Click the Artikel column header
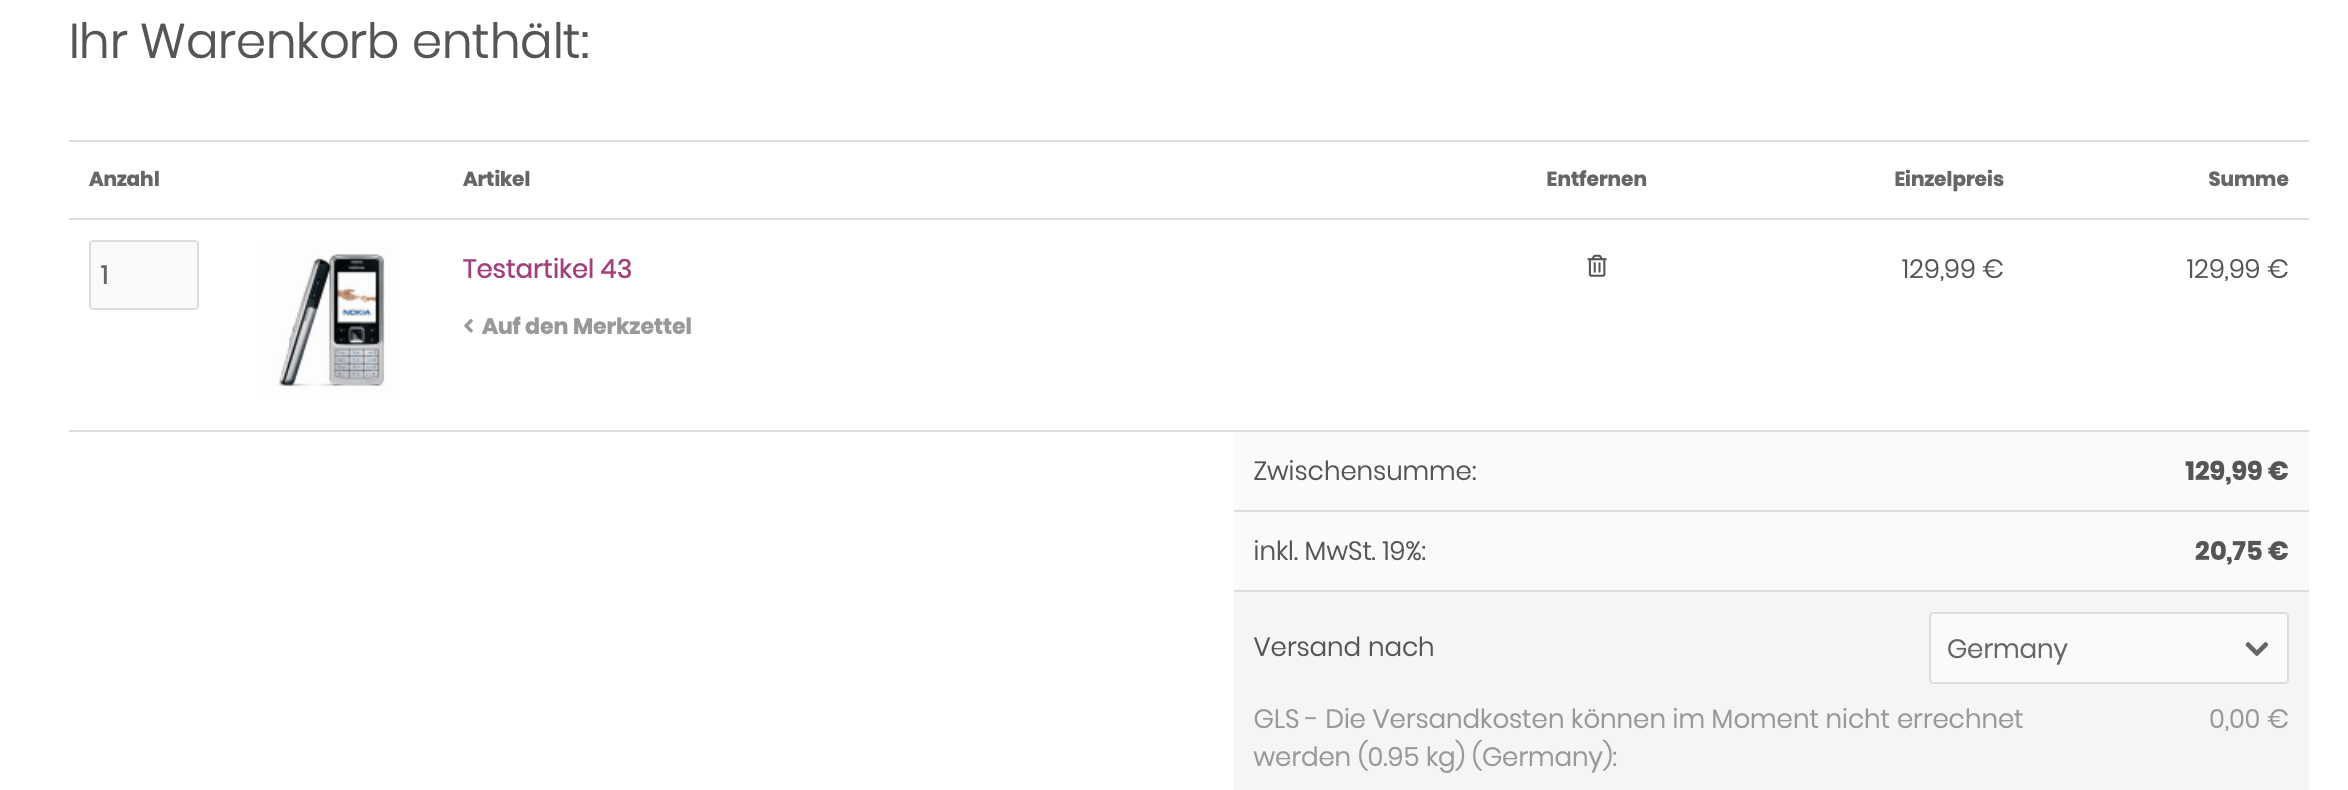2348x790 pixels. pyautogui.click(x=496, y=179)
